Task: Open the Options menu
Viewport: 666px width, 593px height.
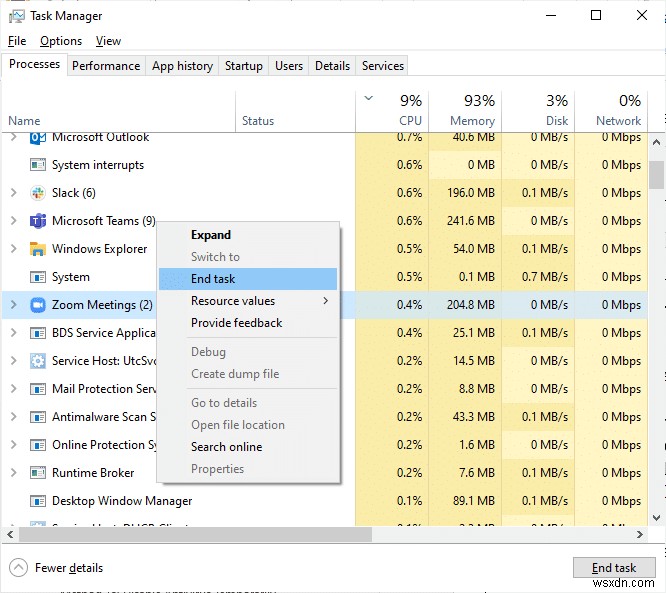Action: tap(61, 41)
